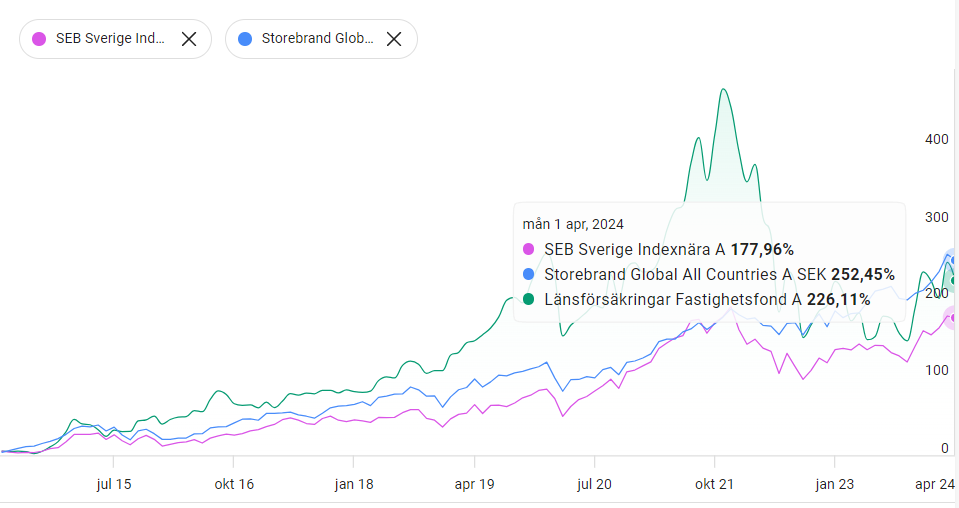Image resolution: width=959 pixels, height=508 pixels.
Task: Remove the Storebrand Global fund chip
Action: [394, 39]
